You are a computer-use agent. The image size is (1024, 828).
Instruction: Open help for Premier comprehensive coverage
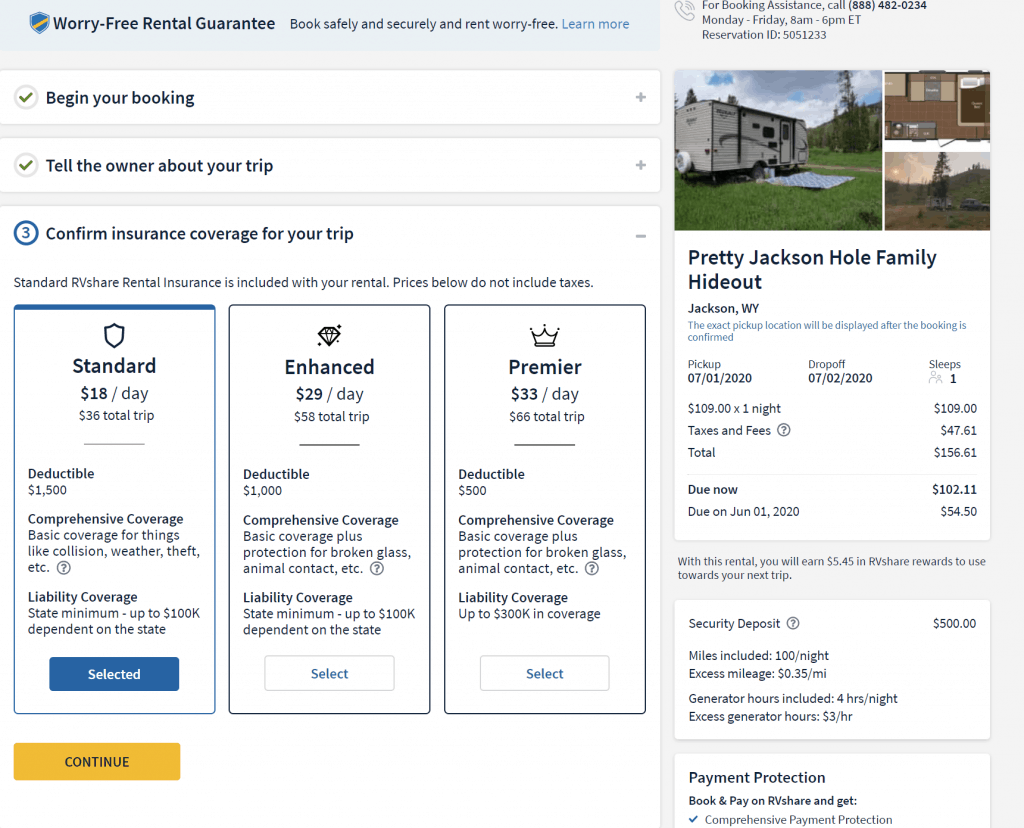(x=592, y=568)
